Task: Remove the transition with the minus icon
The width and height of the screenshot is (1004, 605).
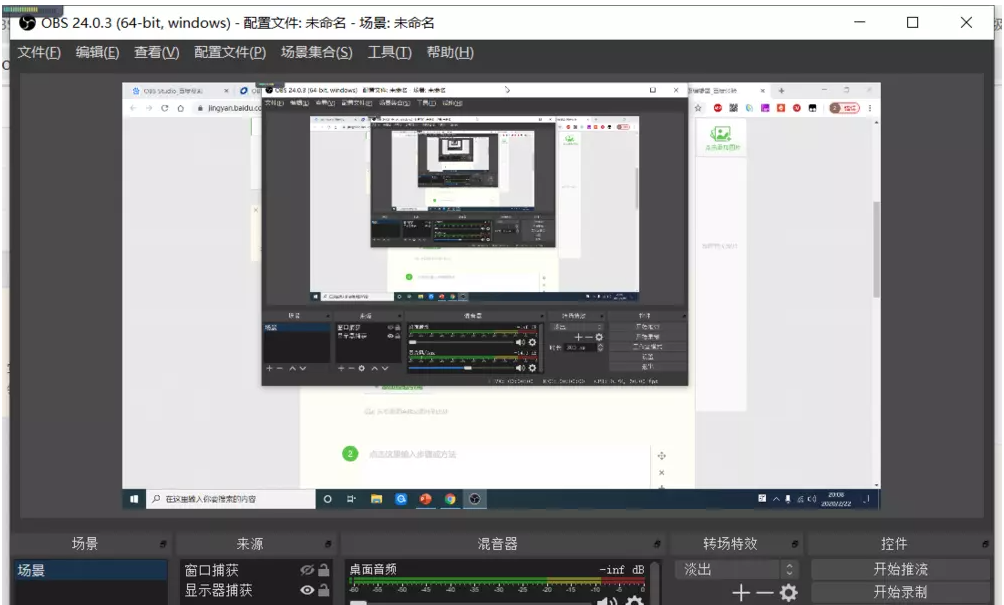Action: click(x=764, y=593)
